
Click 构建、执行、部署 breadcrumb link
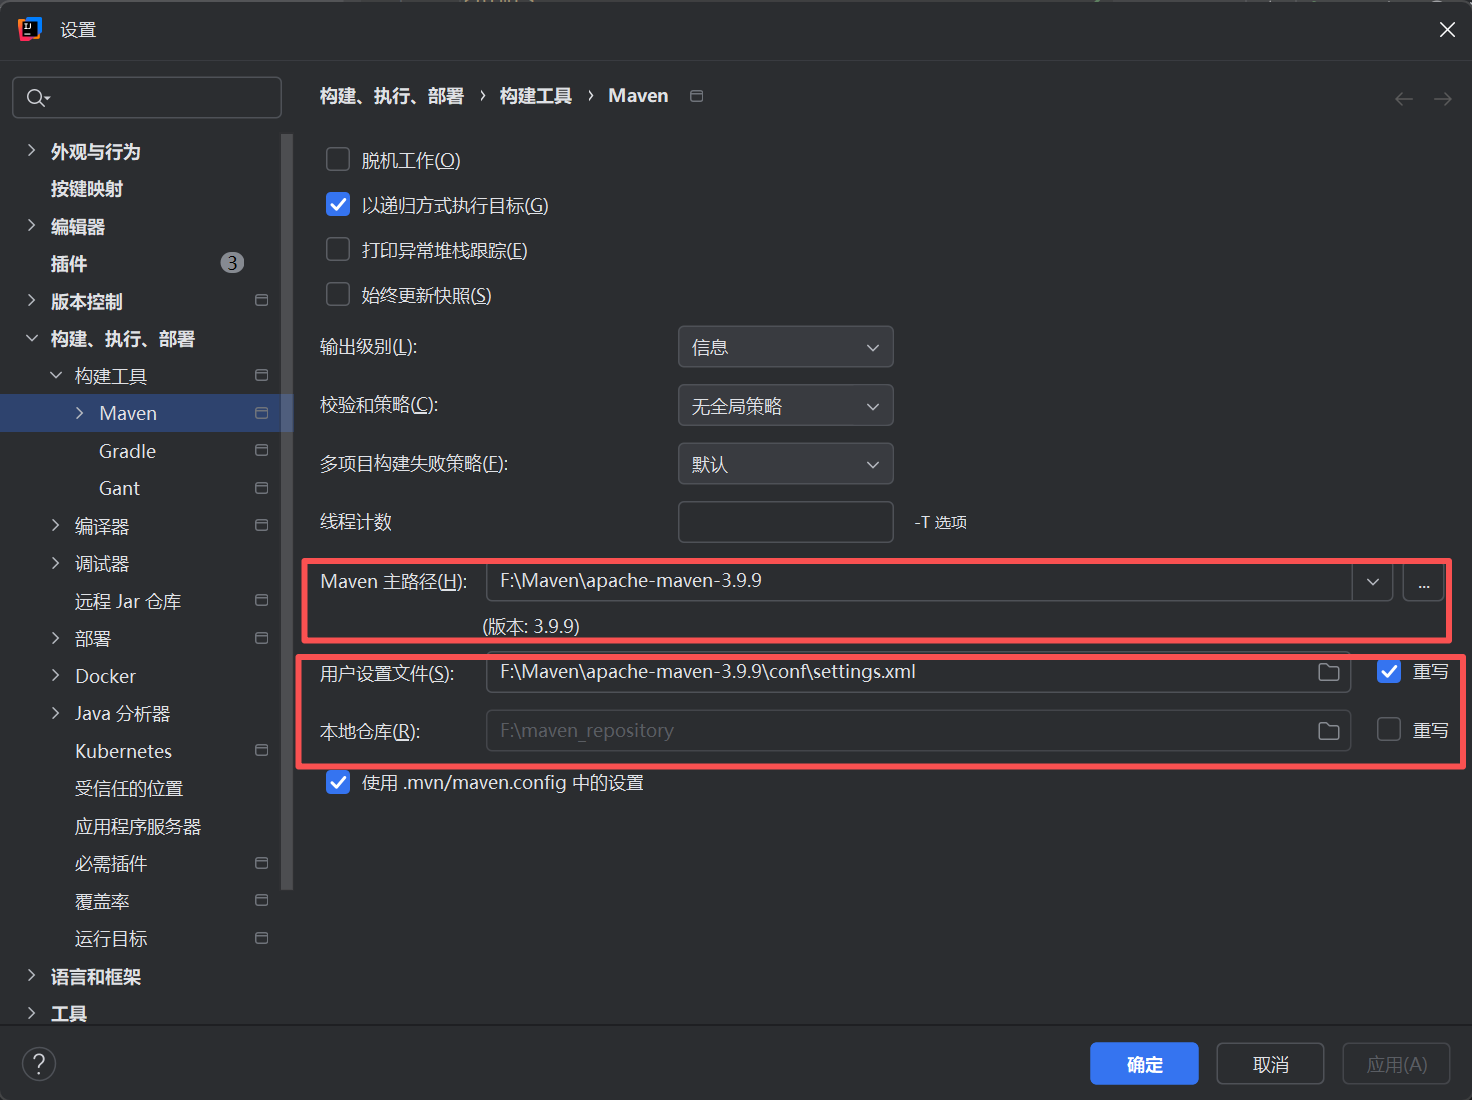tap(392, 96)
